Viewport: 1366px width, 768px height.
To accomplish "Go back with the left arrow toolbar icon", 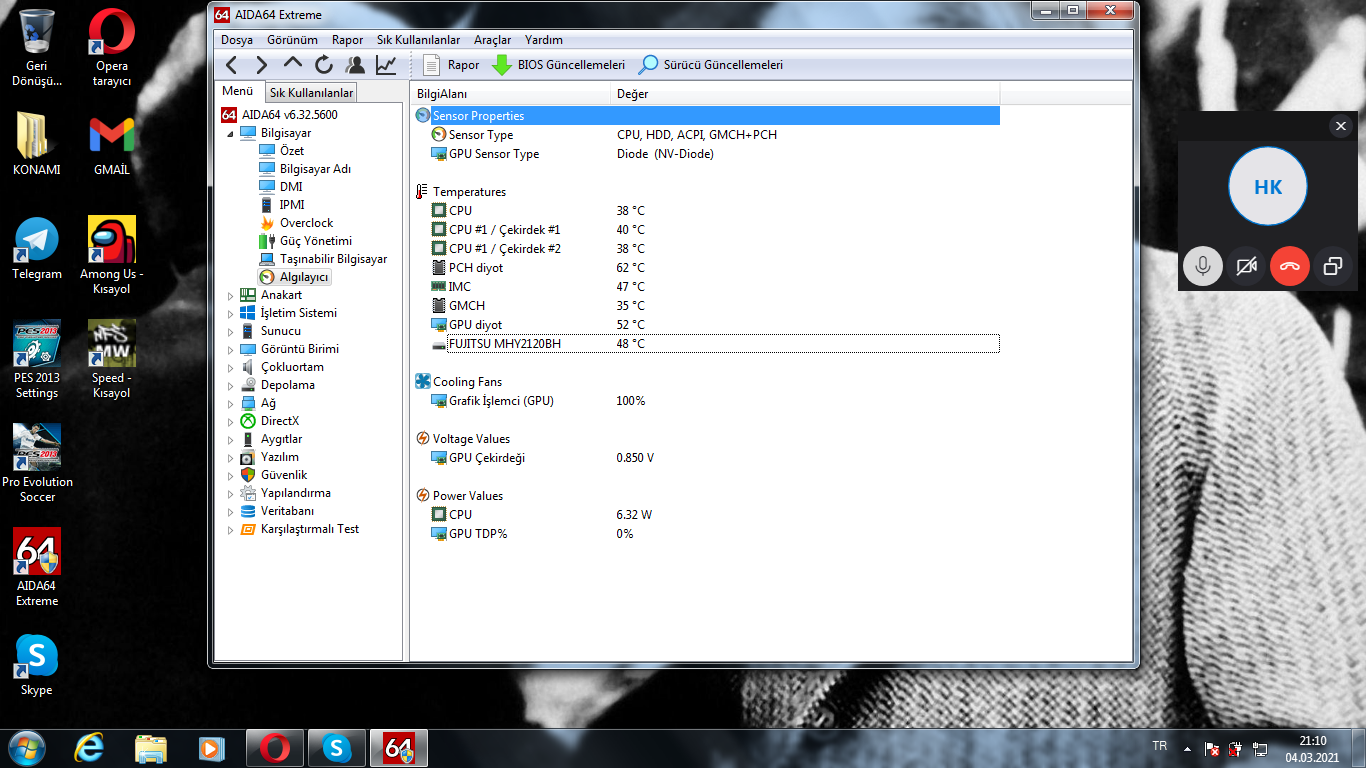I will (x=231, y=65).
